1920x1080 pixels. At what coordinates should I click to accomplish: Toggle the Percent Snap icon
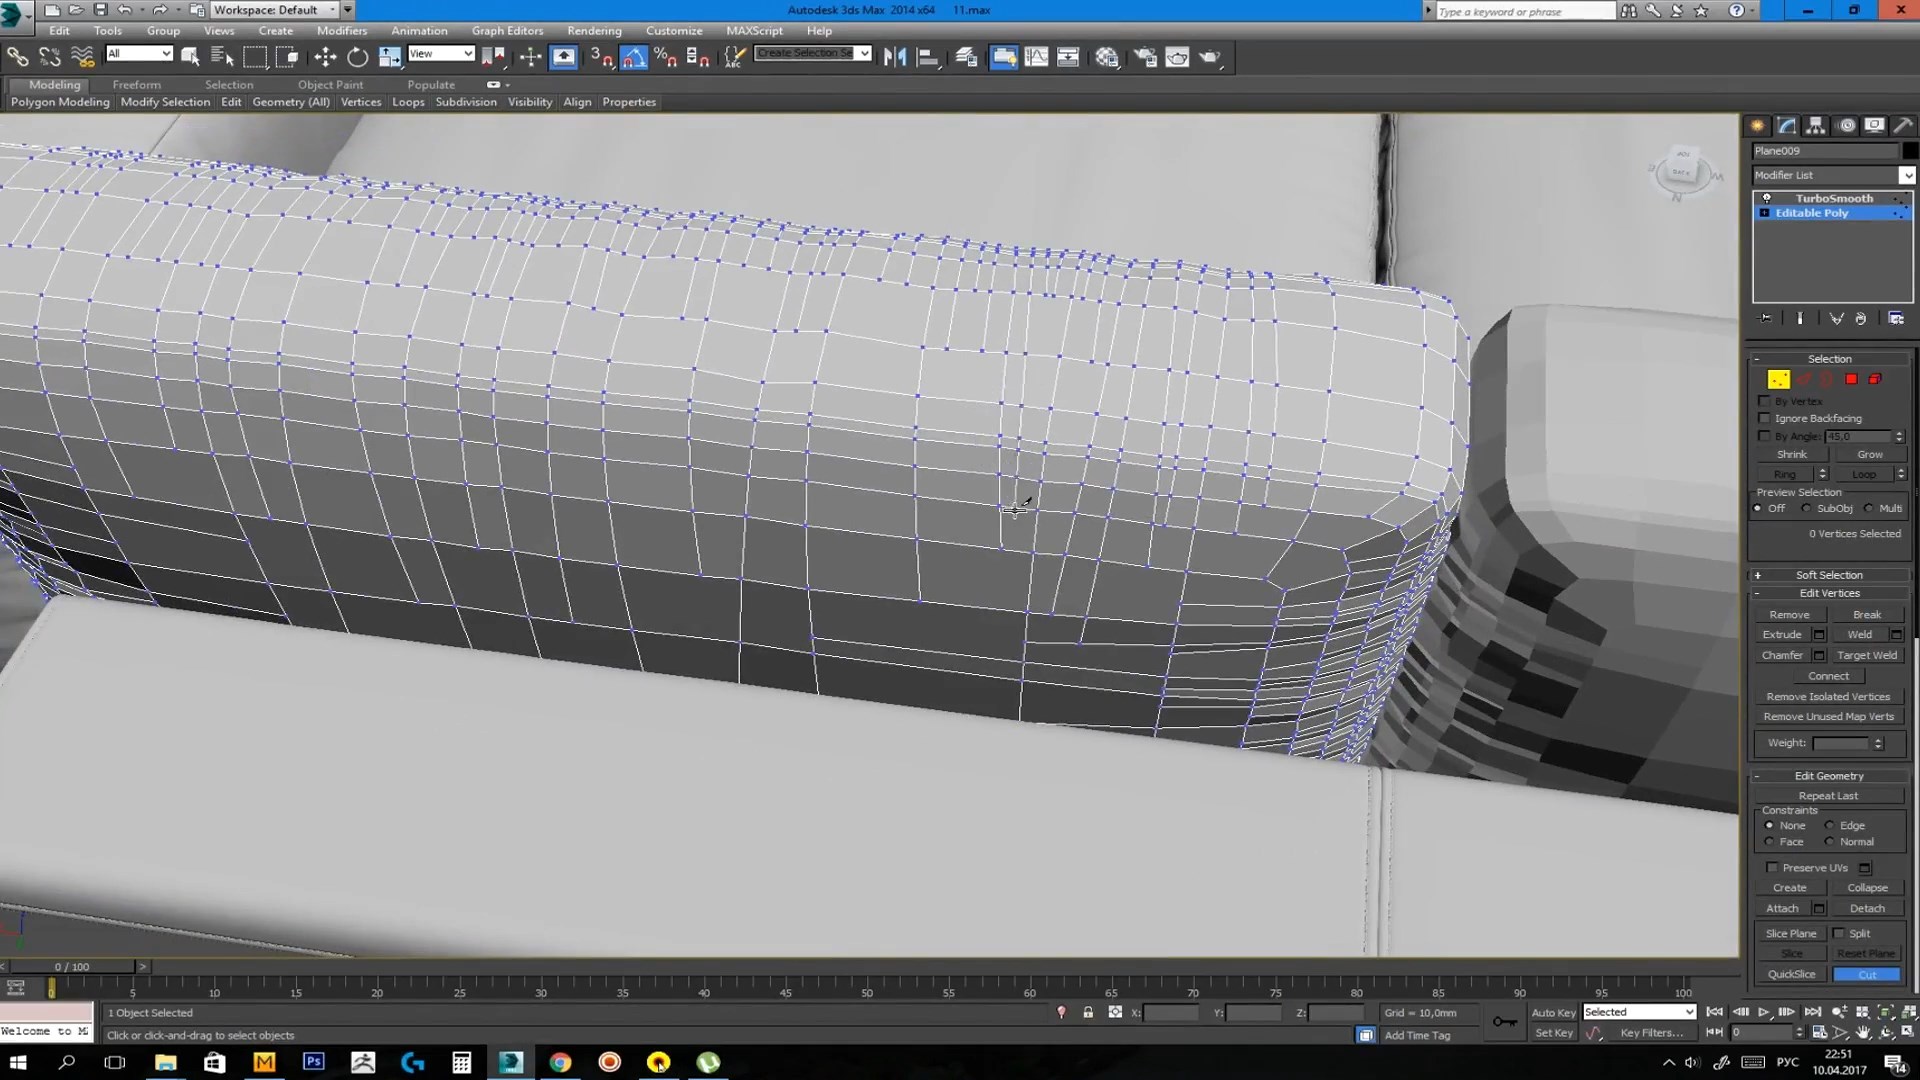coord(665,57)
